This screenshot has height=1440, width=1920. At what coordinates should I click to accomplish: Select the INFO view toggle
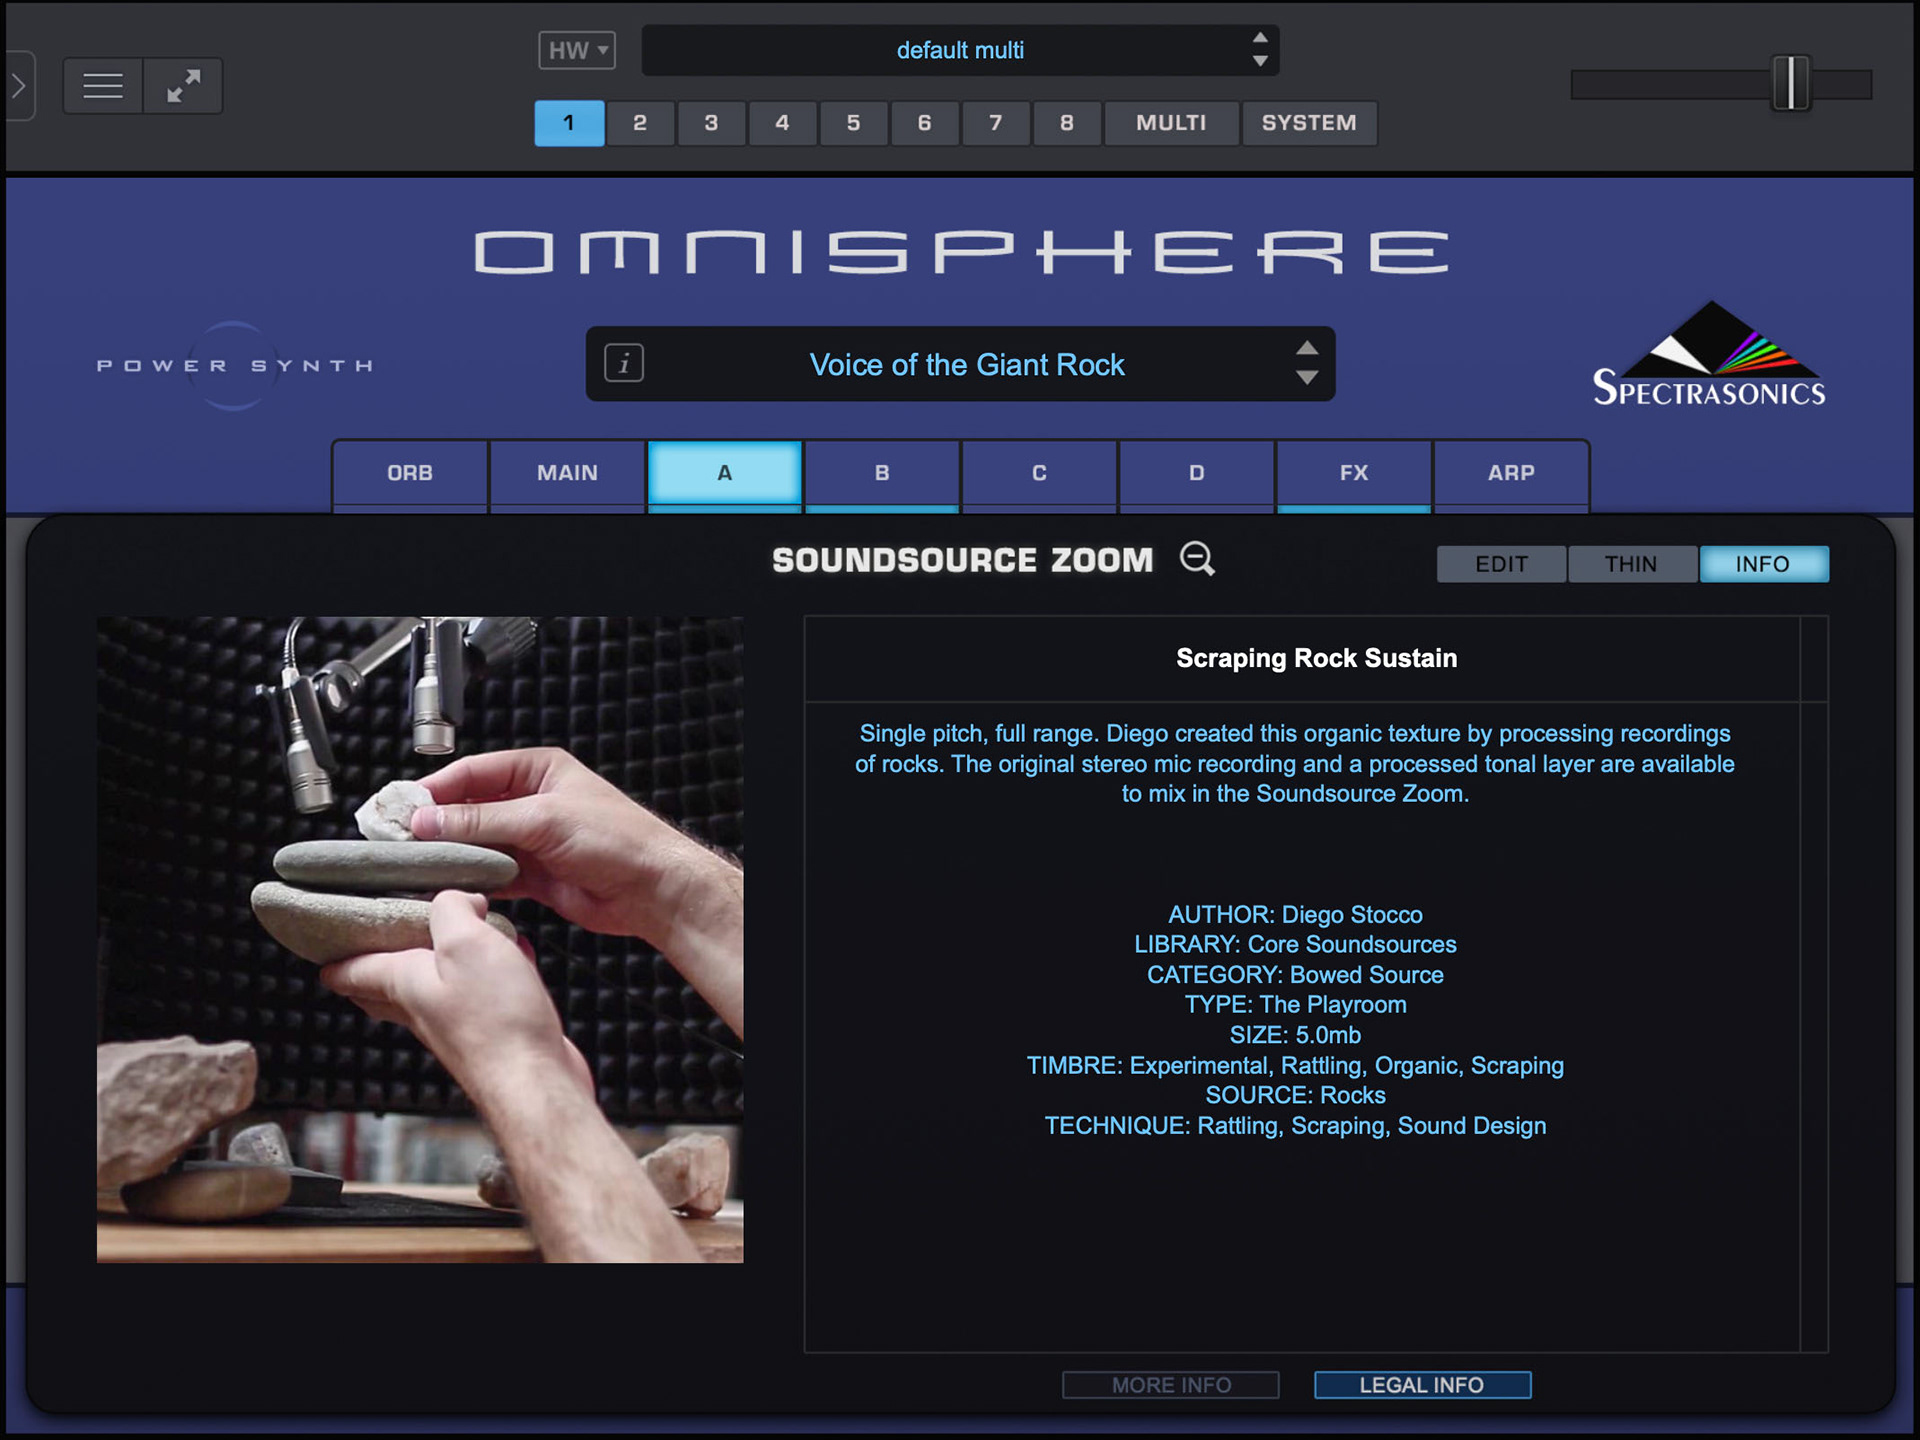[x=1762, y=564]
